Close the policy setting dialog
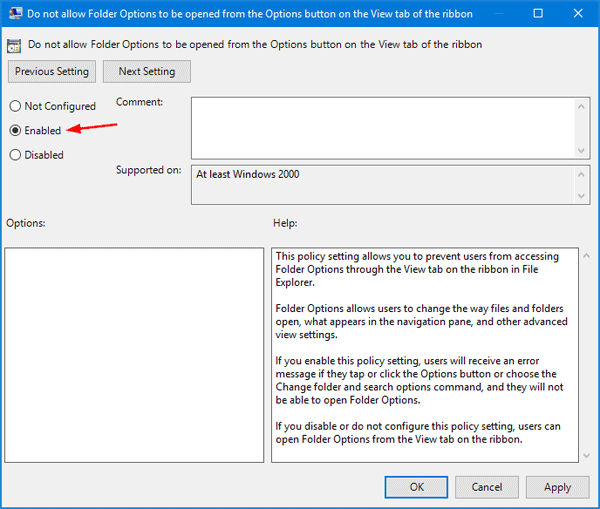 579,15
